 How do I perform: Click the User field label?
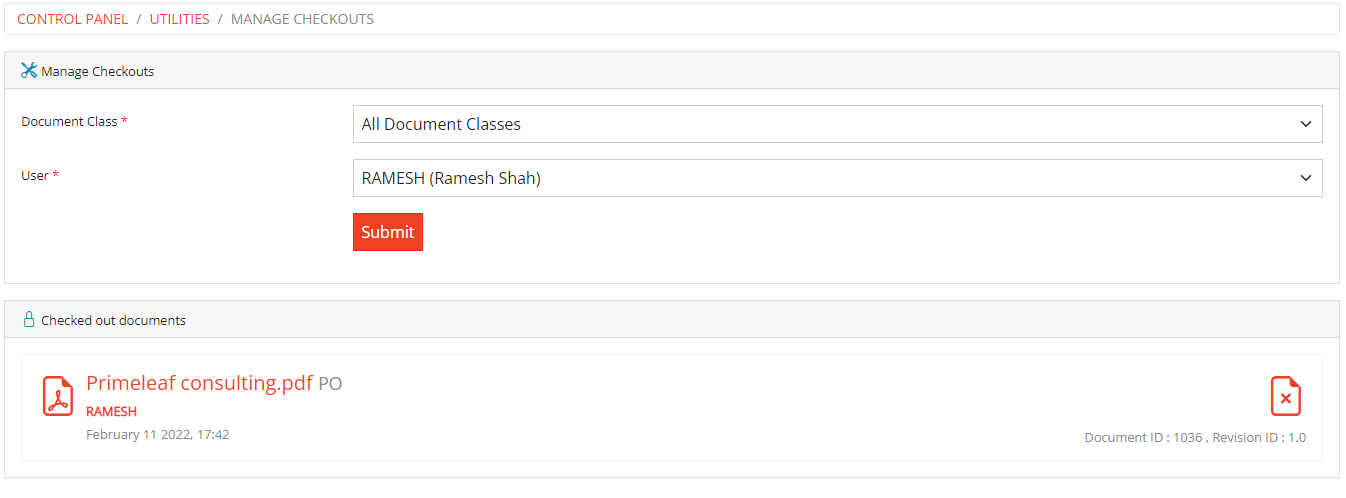pyautogui.click(x=35, y=175)
